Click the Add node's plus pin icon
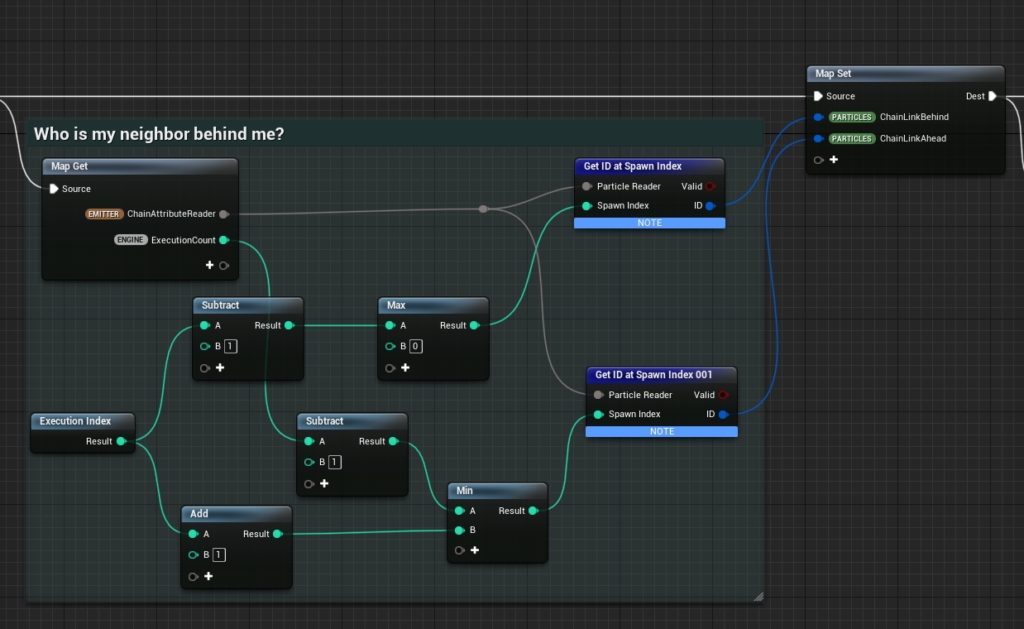Image resolution: width=1024 pixels, height=629 pixels. (x=208, y=576)
